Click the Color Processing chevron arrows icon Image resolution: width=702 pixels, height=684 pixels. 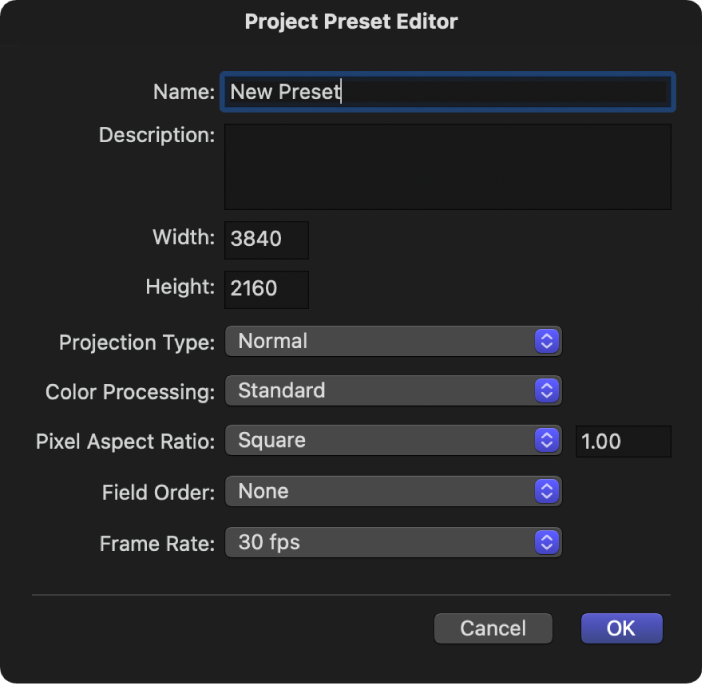(546, 390)
